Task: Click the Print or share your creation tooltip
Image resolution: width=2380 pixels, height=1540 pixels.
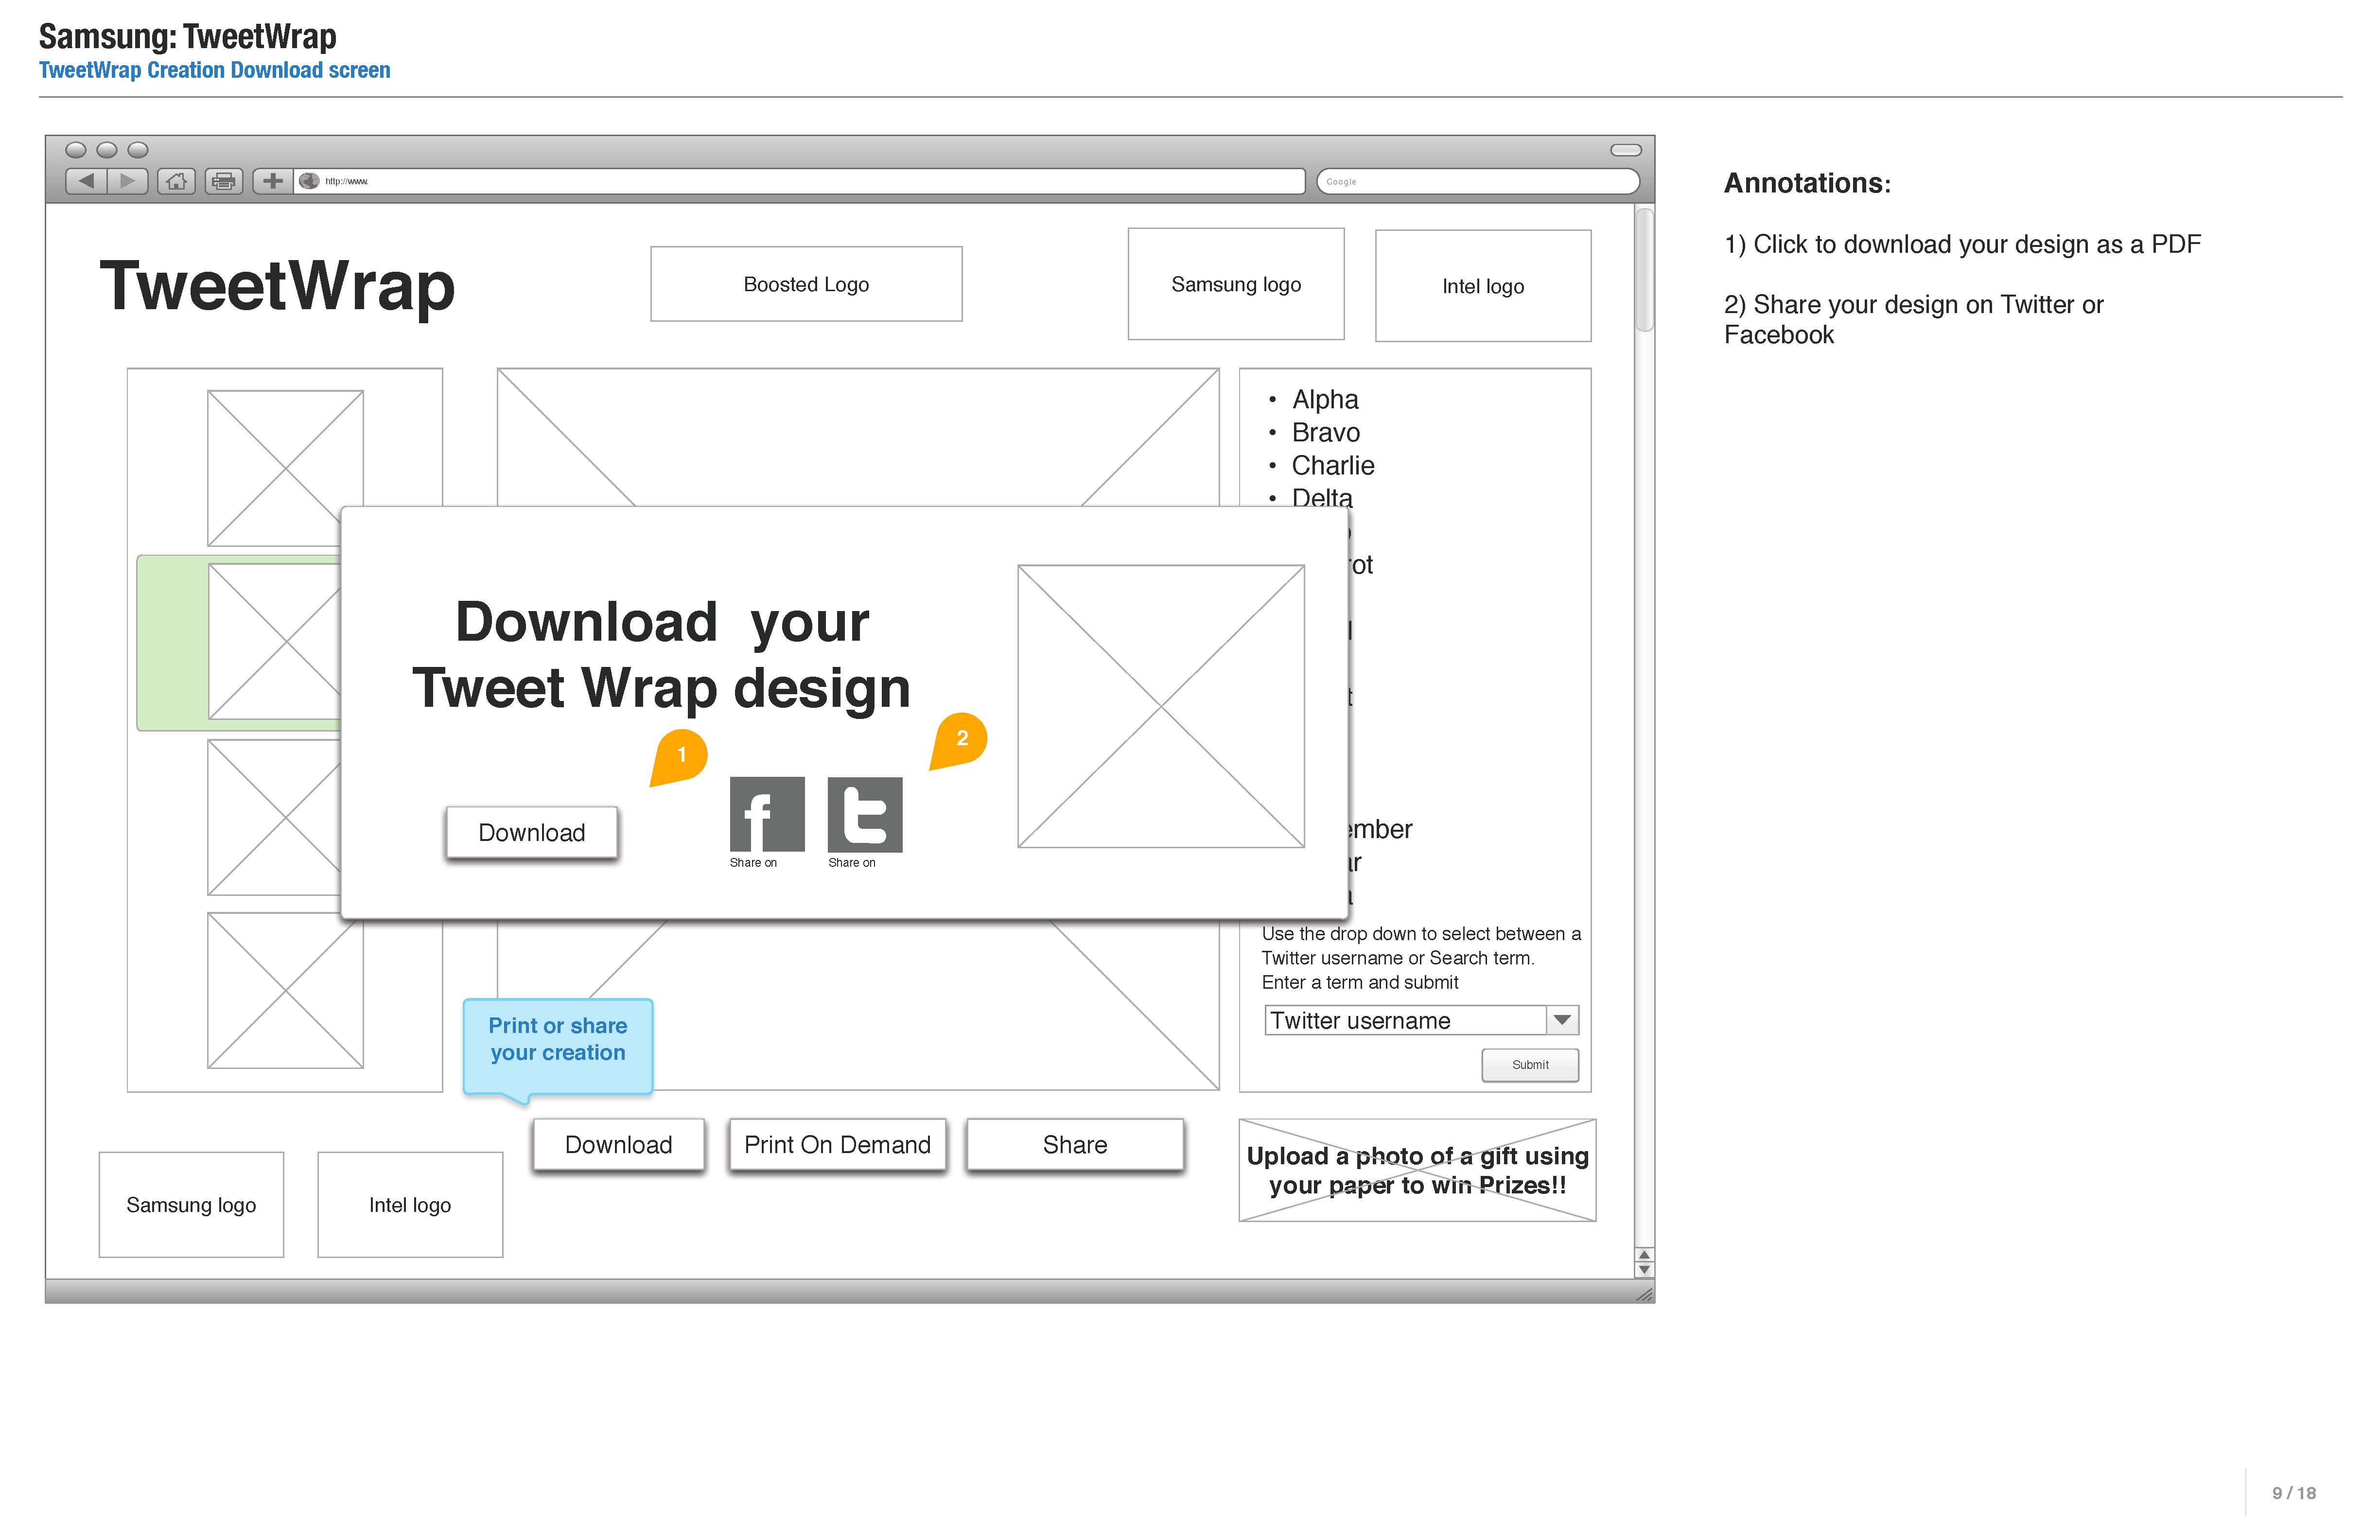Action: coord(558,1046)
